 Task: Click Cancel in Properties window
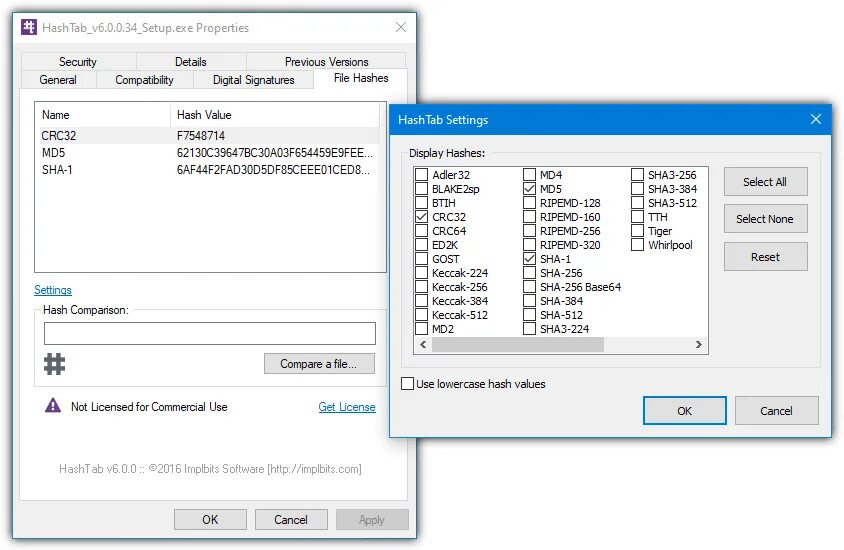pos(291,519)
